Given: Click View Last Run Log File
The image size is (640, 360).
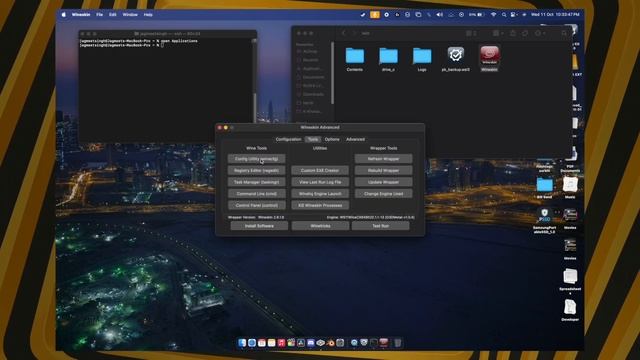Looking at the screenshot, I should pyautogui.click(x=320, y=182).
